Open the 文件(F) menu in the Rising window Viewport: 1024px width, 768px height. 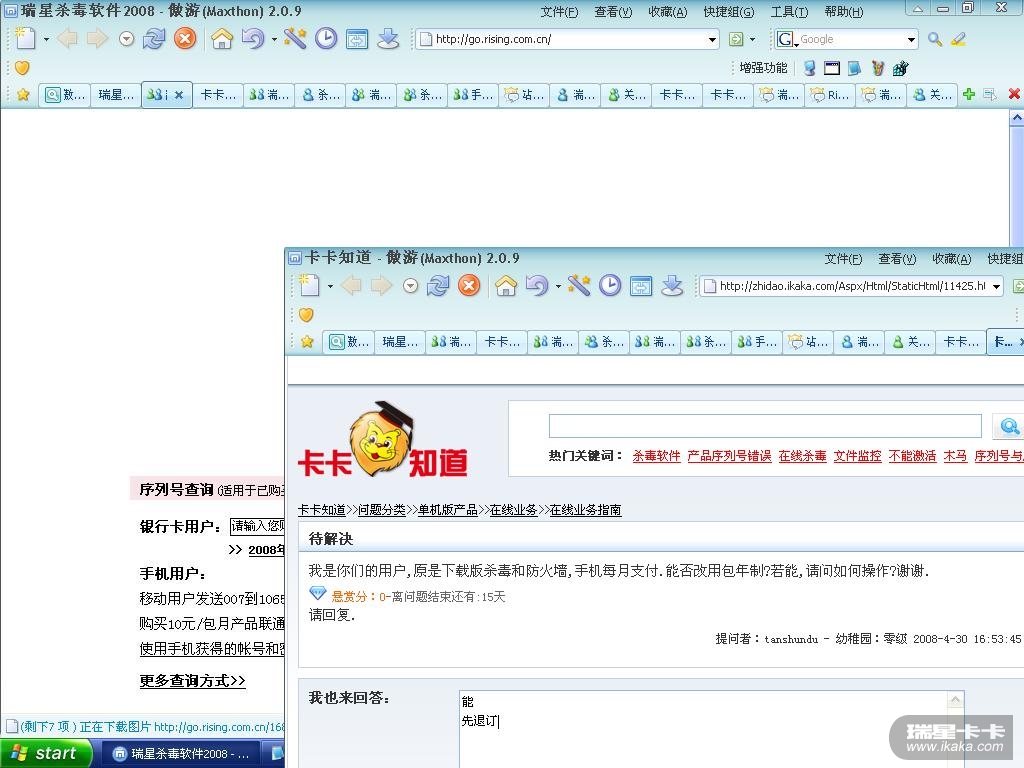point(559,12)
